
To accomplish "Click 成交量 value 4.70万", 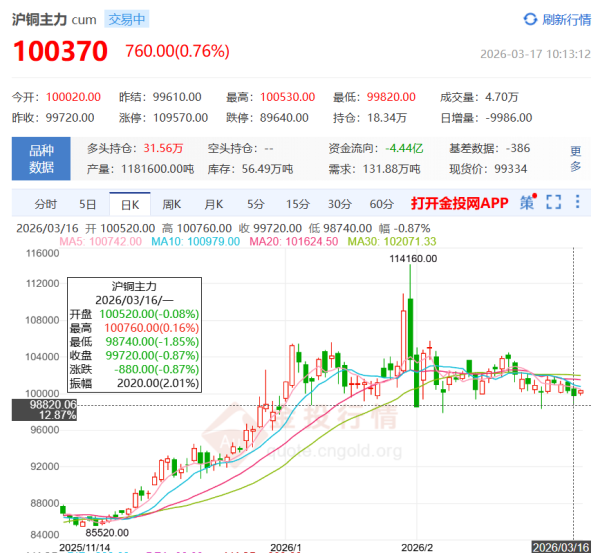I will click(502, 97).
